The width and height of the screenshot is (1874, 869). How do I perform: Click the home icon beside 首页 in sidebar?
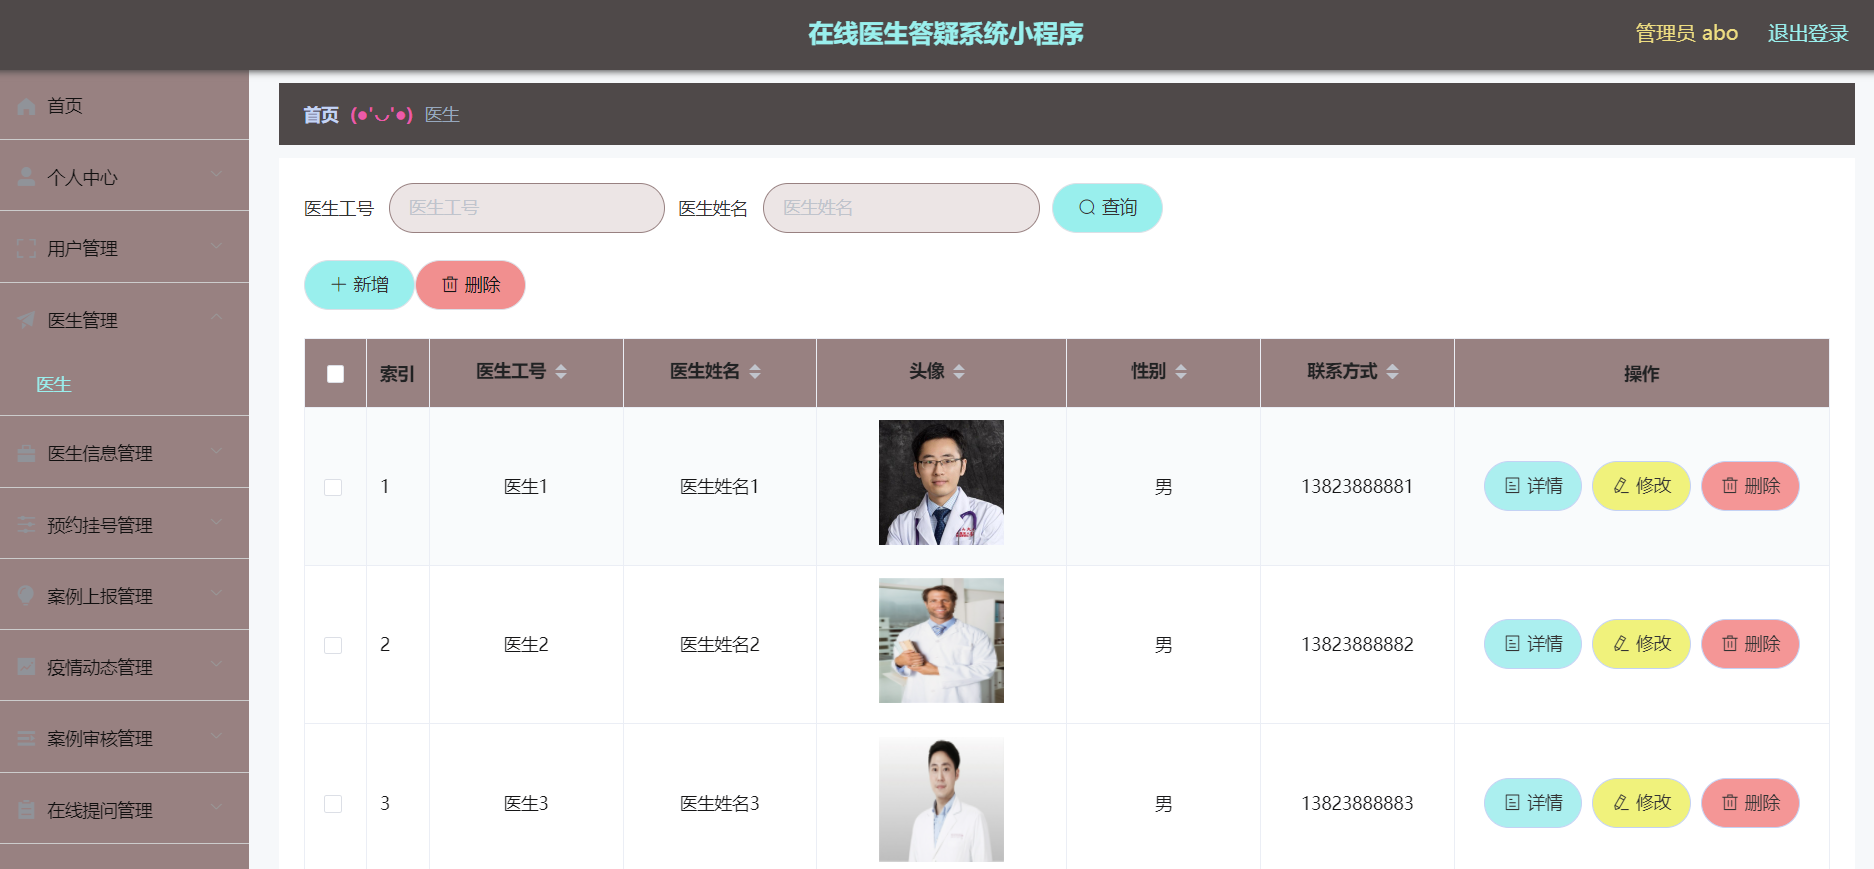pyautogui.click(x=27, y=106)
